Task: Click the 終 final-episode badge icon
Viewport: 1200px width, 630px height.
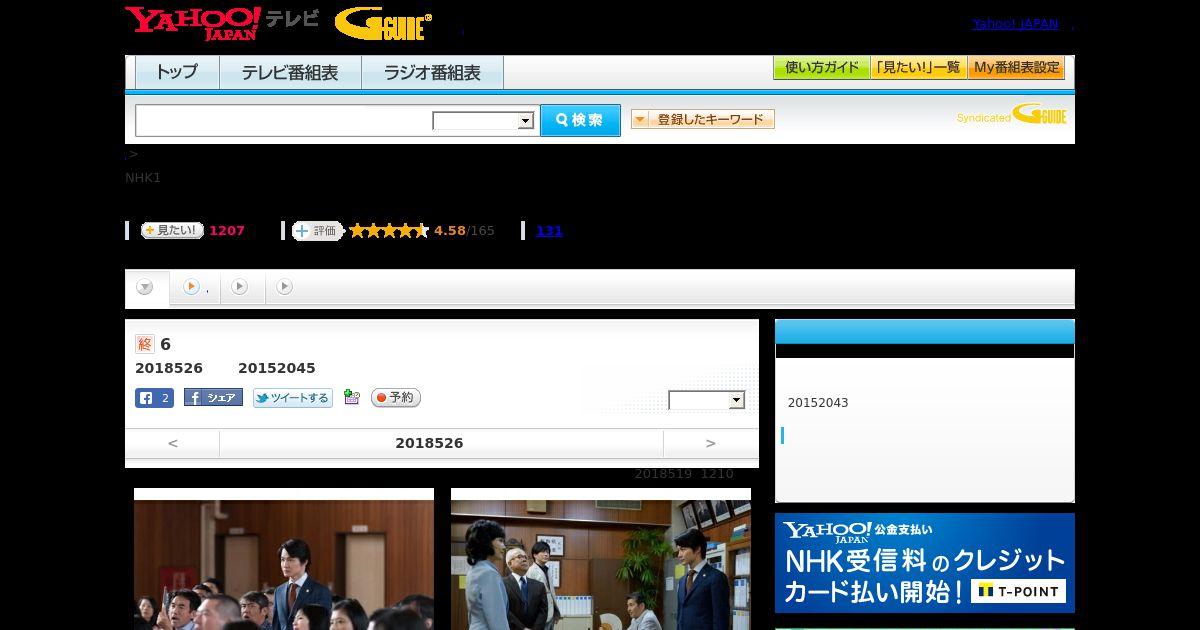Action: point(145,344)
